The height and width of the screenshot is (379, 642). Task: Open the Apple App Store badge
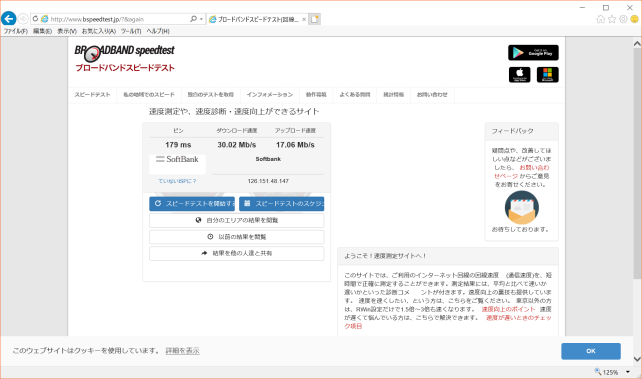[x=520, y=74]
